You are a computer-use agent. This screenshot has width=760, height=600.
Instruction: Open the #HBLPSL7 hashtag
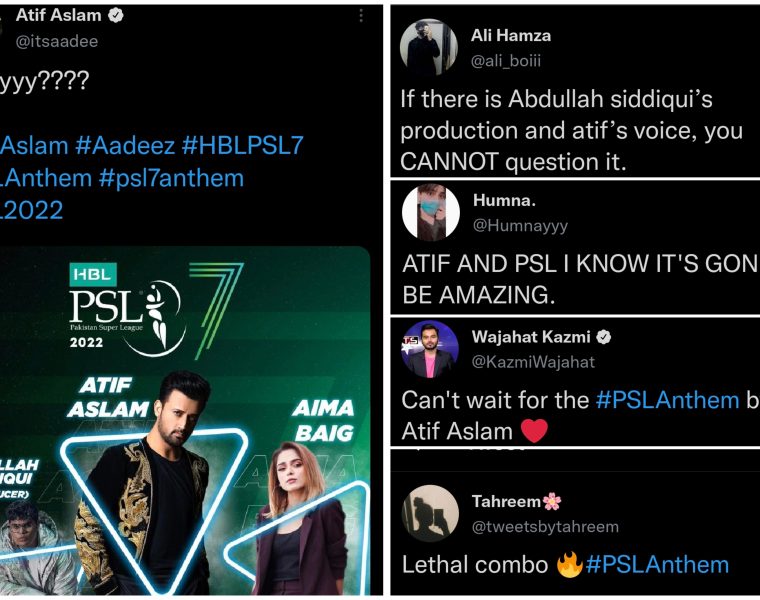coord(242,146)
